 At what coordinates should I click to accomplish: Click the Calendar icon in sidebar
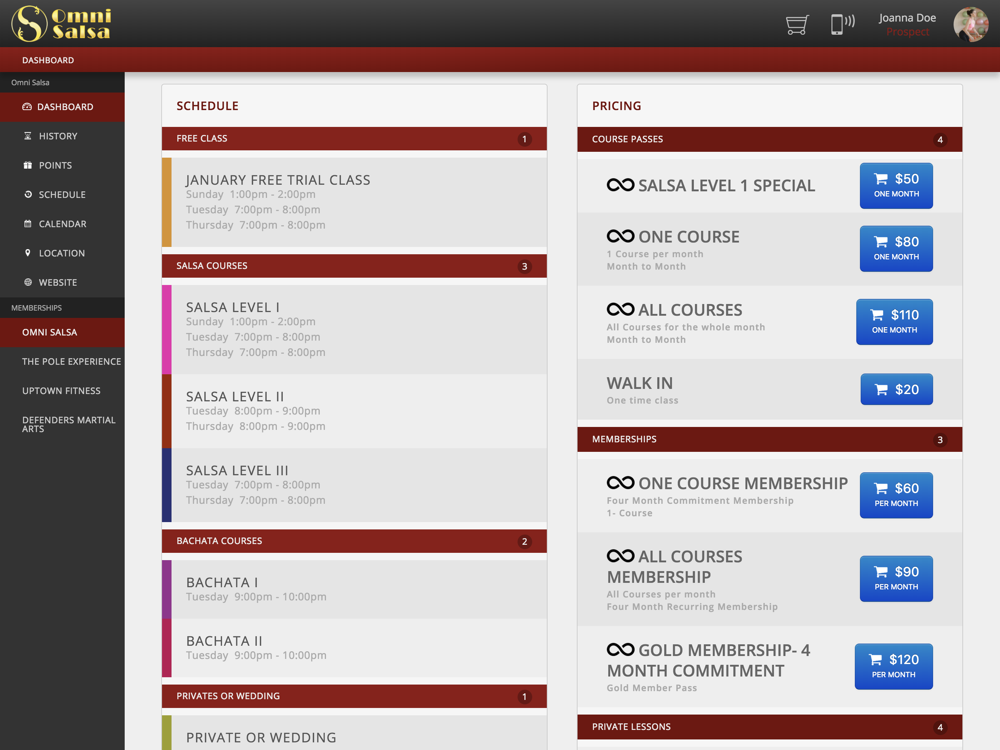[27, 224]
